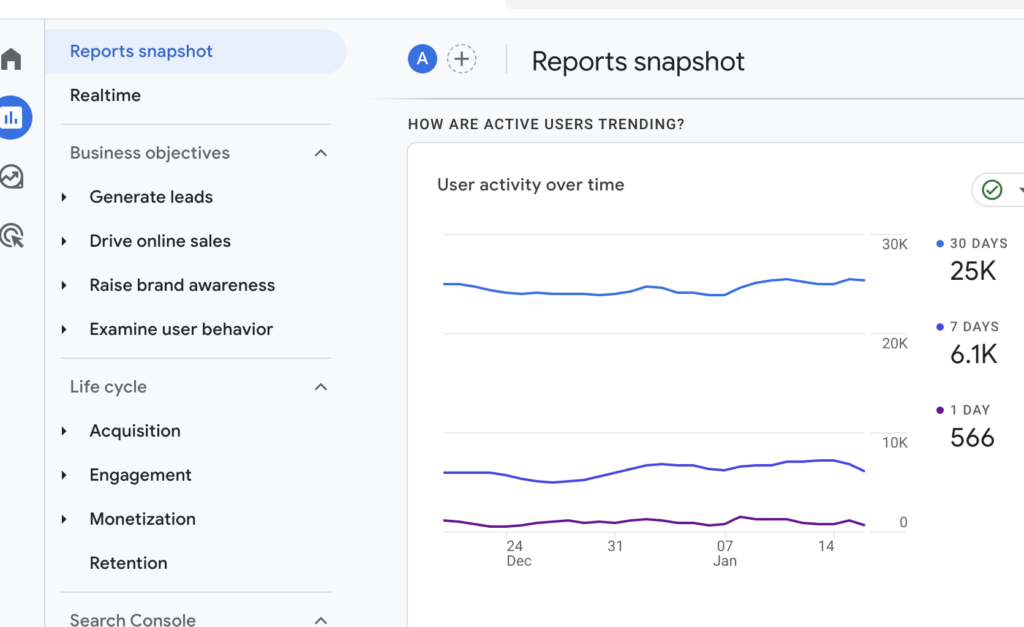Screen dimensions: 1024x627
Task: Select Reports snapshot in the sidebar
Action: pyautogui.click(x=195, y=52)
